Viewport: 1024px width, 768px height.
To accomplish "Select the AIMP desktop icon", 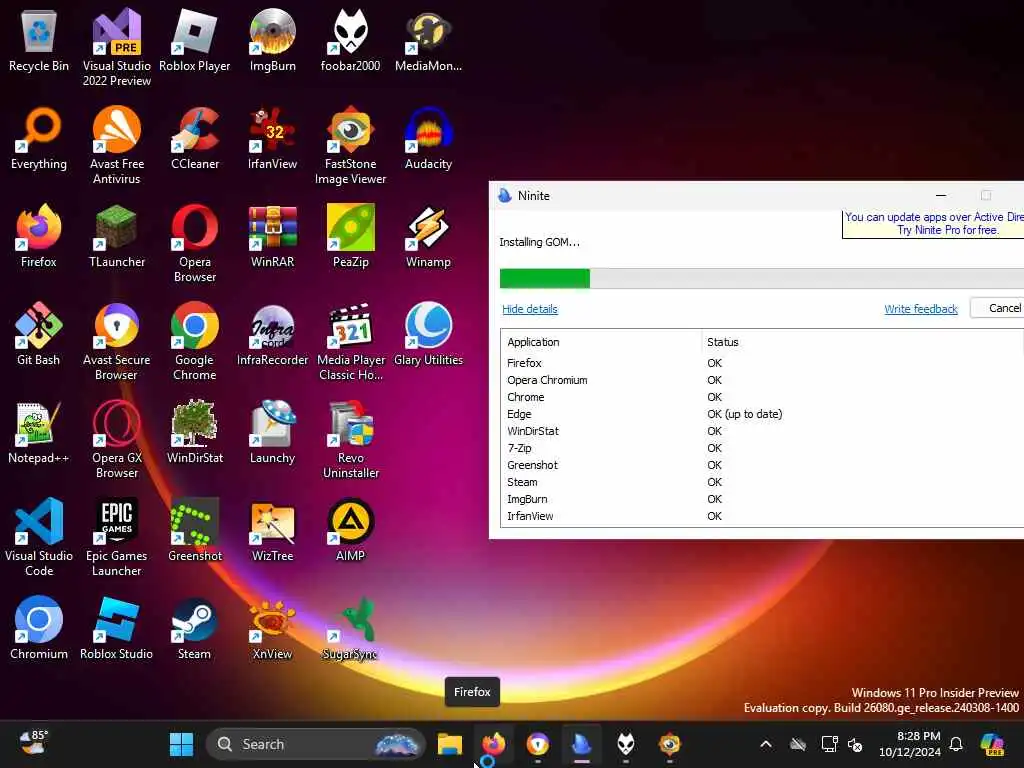I will (x=351, y=530).
